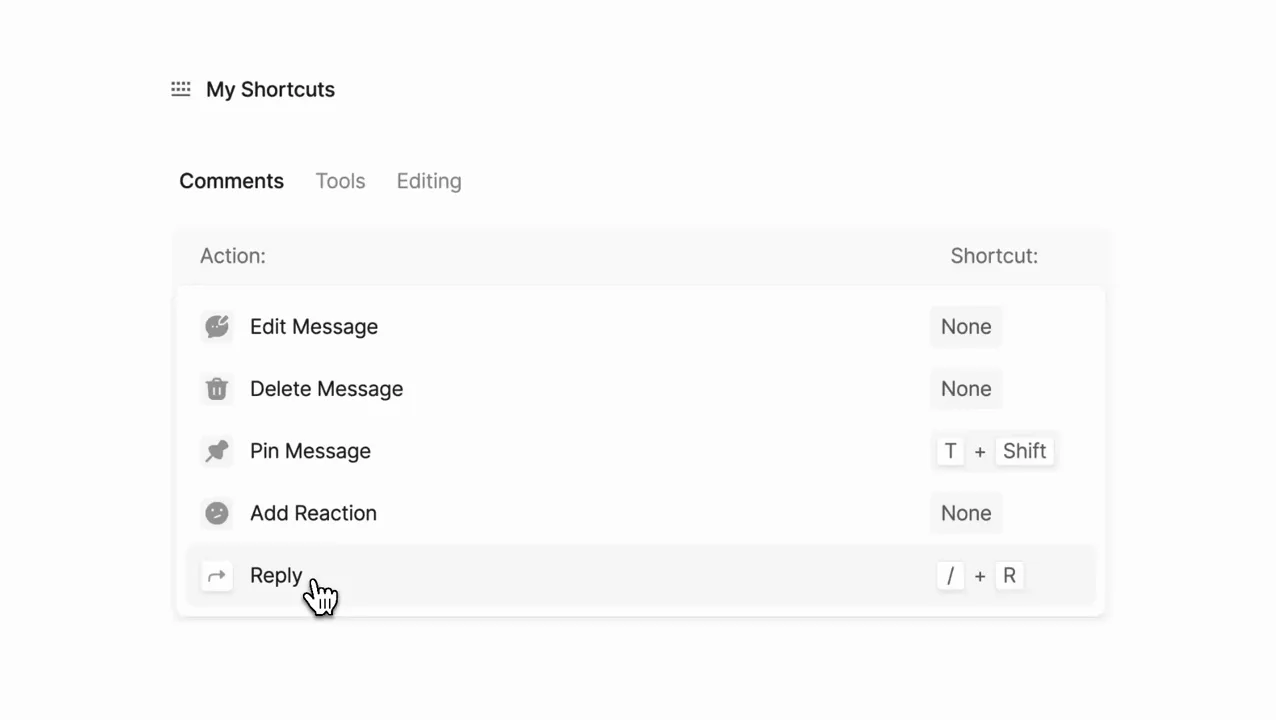Select the Delete Message action label
This screenshot has width=1276, height=720.
pos(326,389)
